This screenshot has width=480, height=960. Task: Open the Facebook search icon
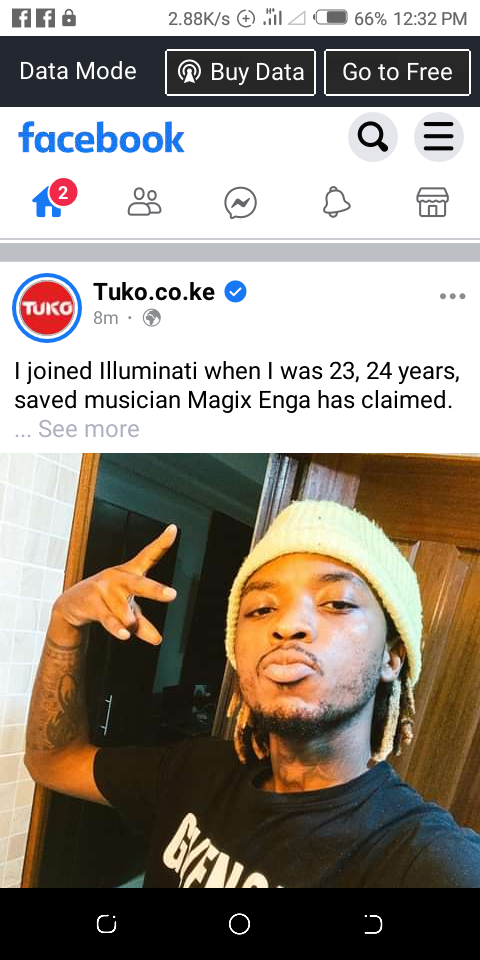click(373, 137)
